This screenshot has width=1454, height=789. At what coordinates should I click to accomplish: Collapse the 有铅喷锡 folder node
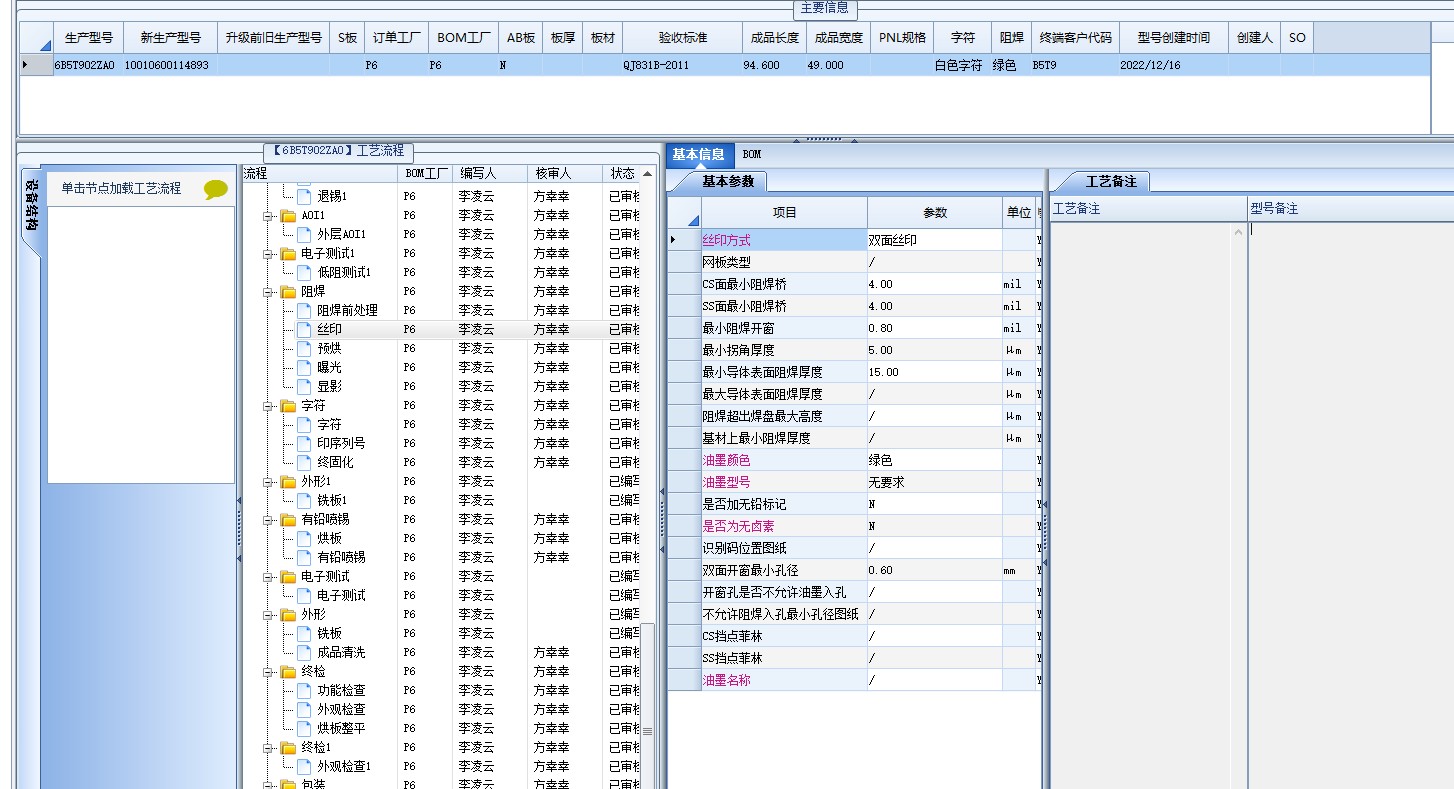268,519
